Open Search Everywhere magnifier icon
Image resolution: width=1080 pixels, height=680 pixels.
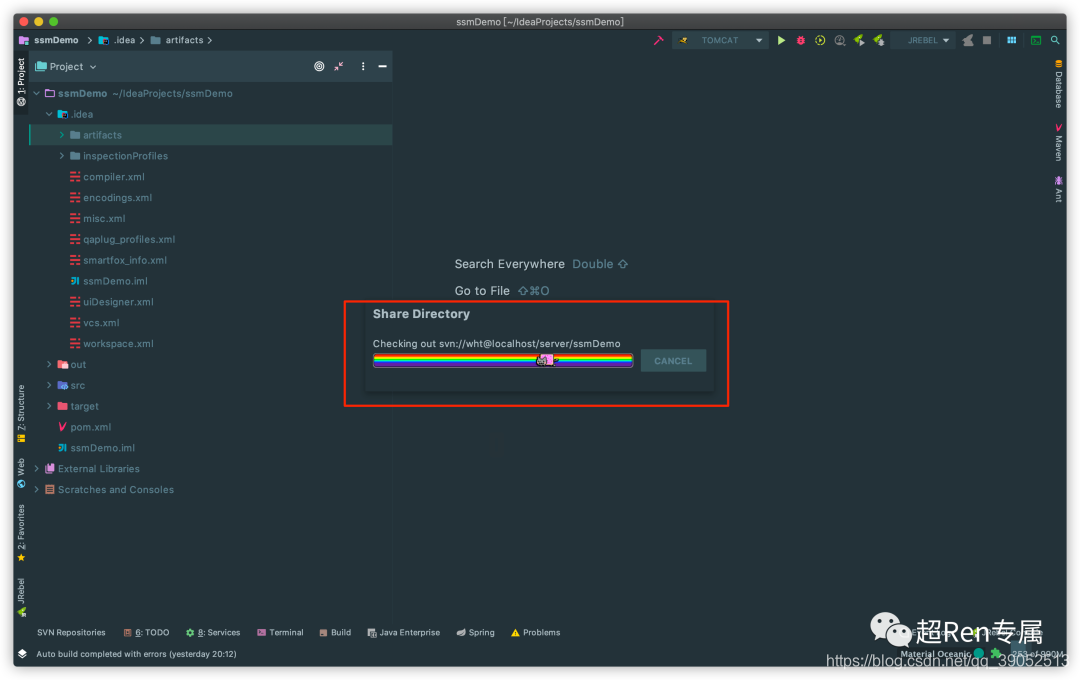(x=1055, y=41)
